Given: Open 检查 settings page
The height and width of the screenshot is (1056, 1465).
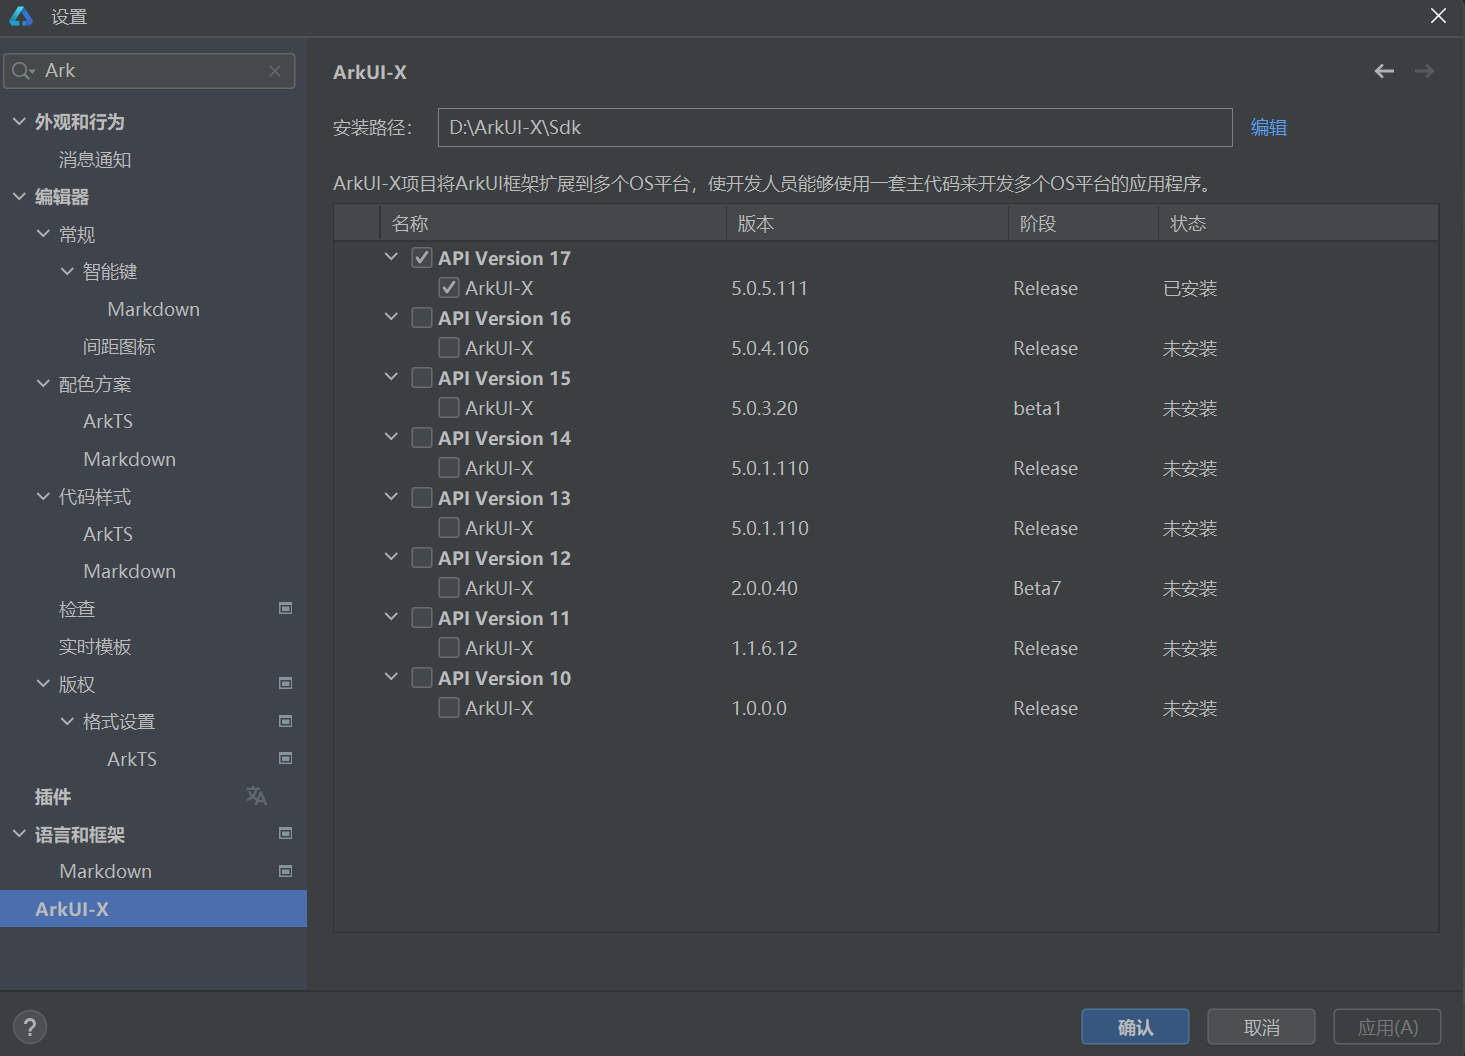Looking at the screenshot, I should (77, 608).
